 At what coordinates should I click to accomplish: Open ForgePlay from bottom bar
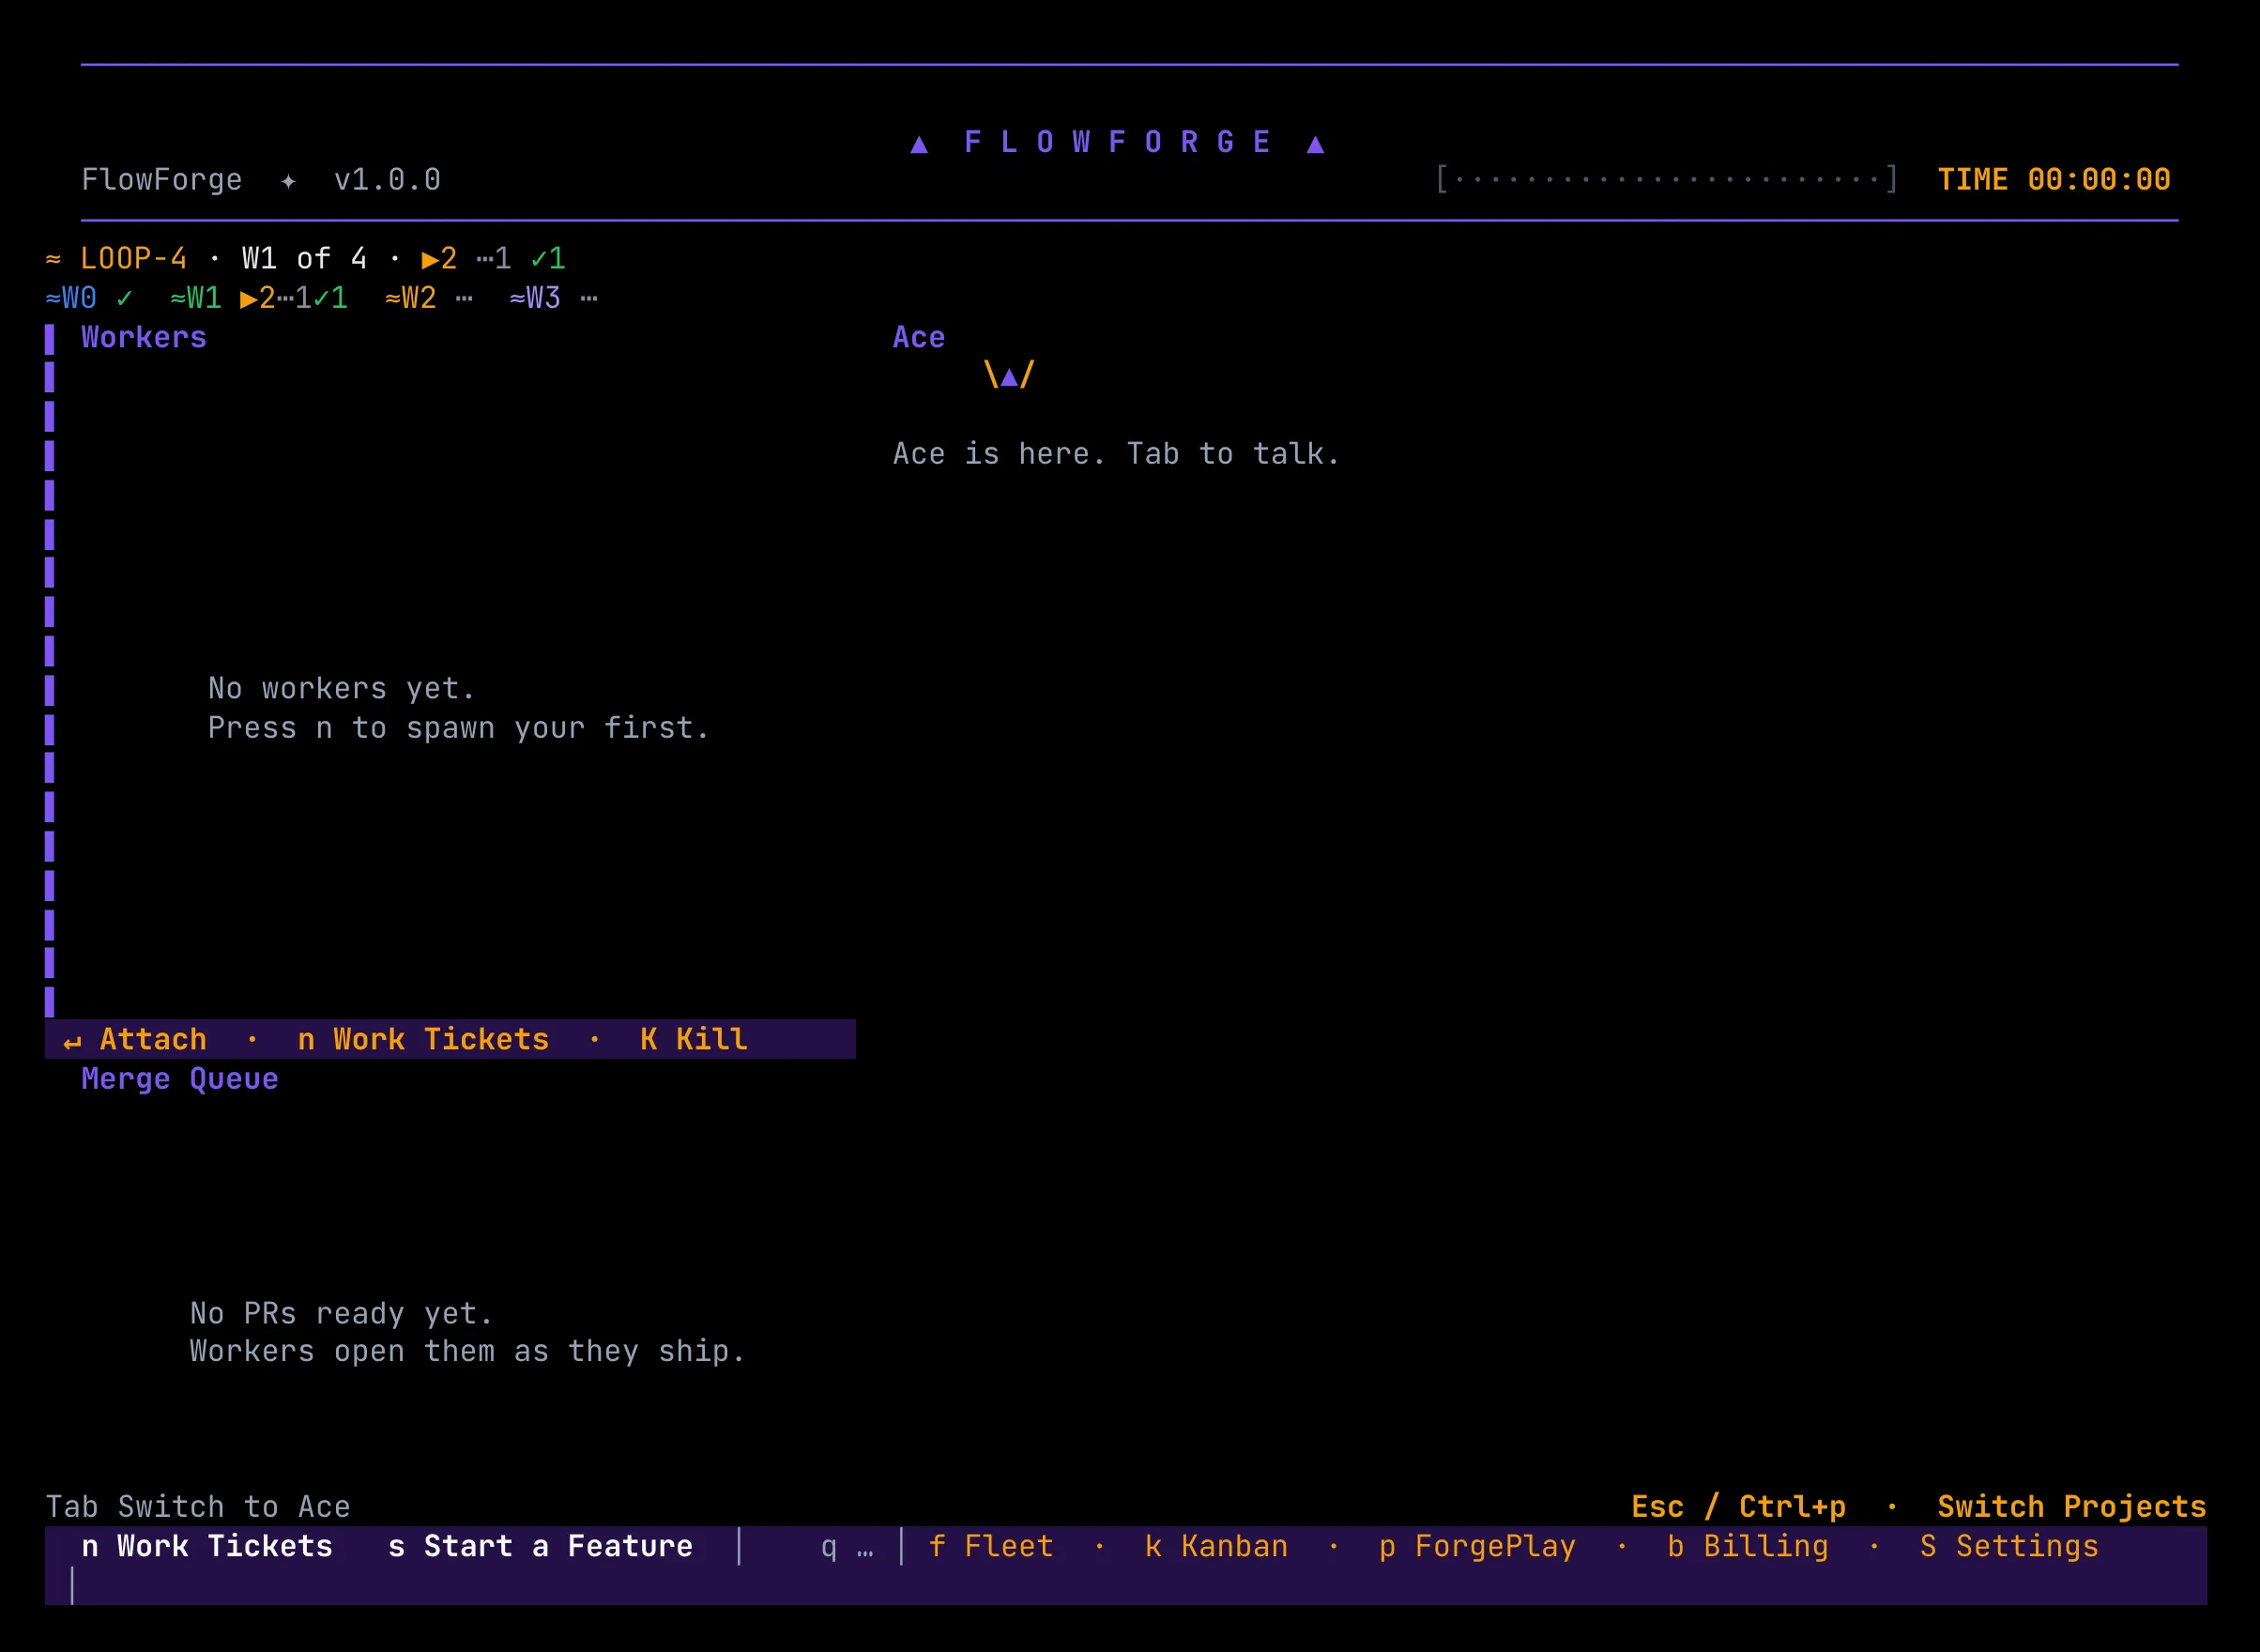click(1477, 1546)
